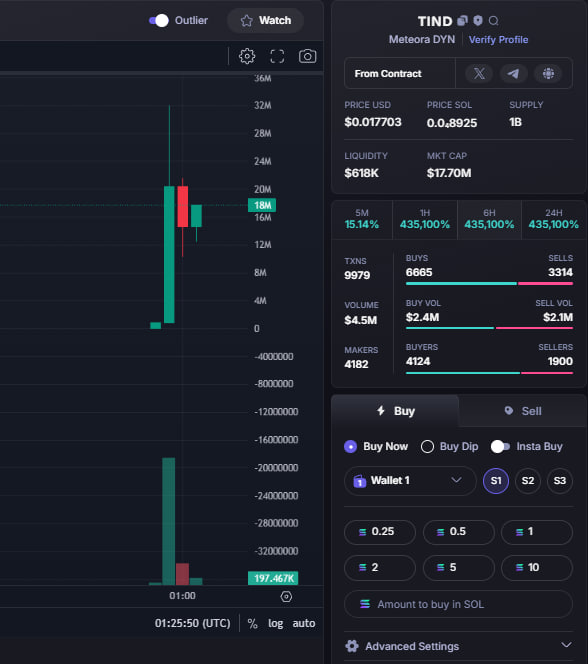The image size is (588, 664).
Task: Click the Advanced Settings gear icon
Action: tap(352, 646)
